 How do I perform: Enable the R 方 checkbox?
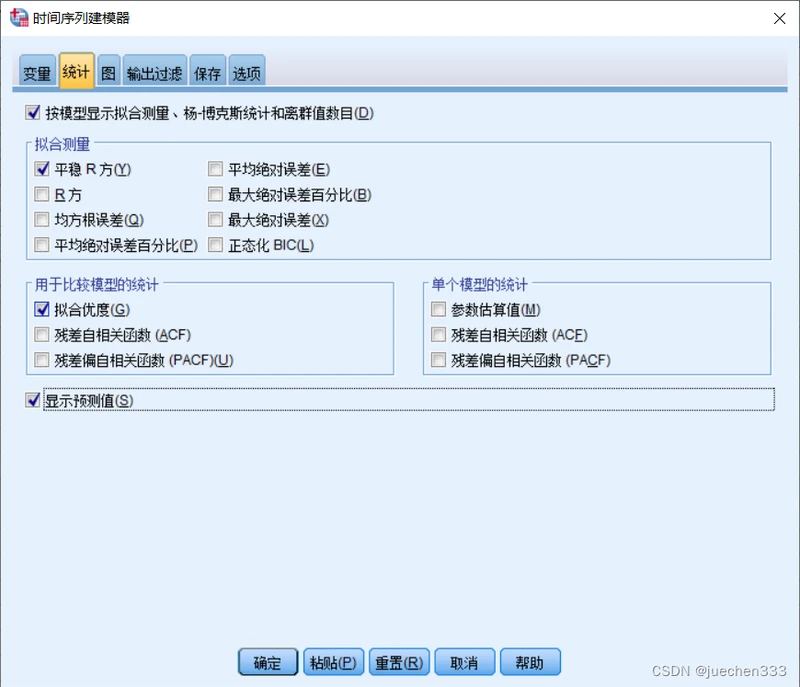click(x=42, y=194)
